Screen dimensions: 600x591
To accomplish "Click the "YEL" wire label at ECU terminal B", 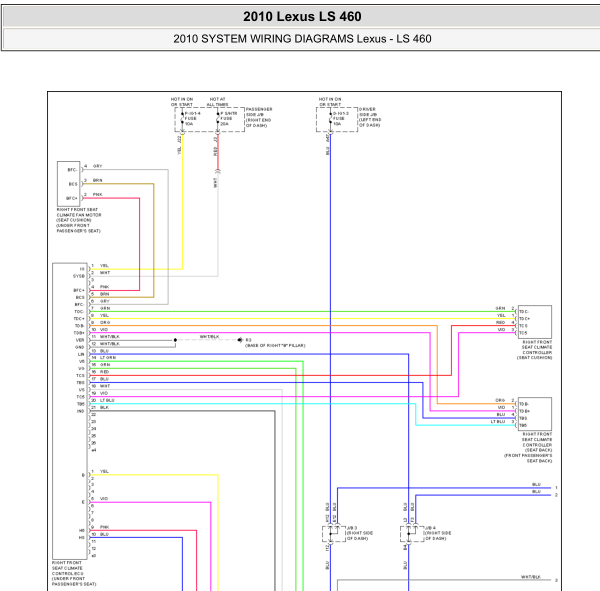I will tap(104, 471).
